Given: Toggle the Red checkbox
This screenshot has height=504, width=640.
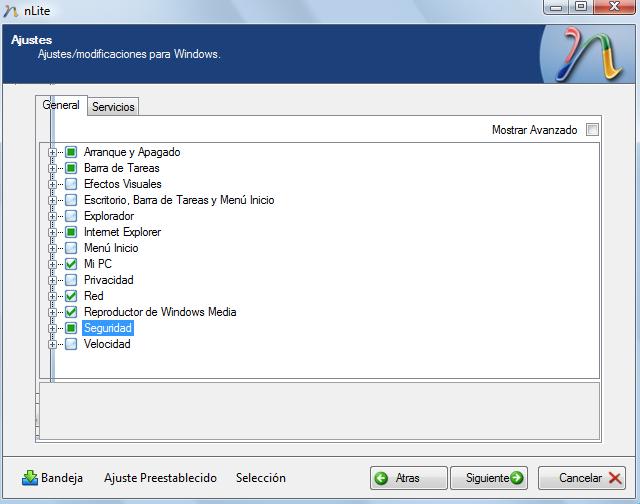Looking at the screenshot, I should click(x=71, y=296).
